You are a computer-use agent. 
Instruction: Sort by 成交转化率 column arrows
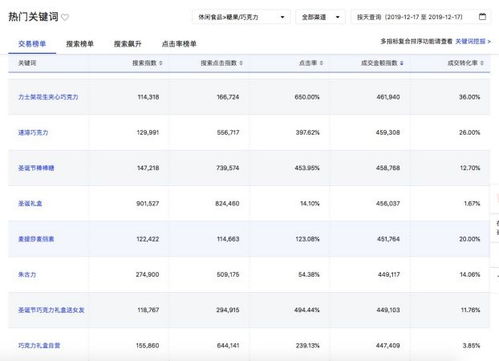tap(482, 63)
